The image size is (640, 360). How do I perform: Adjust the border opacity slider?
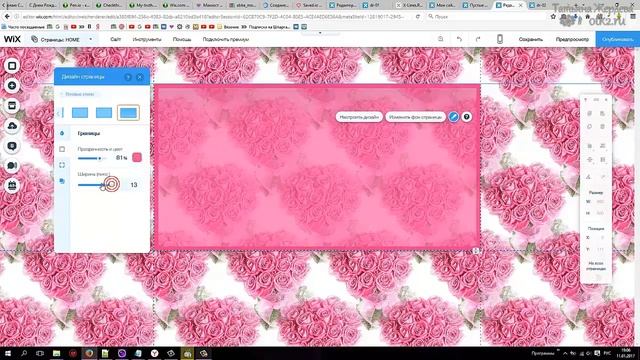pyautogui.click(x=92, y=158)
